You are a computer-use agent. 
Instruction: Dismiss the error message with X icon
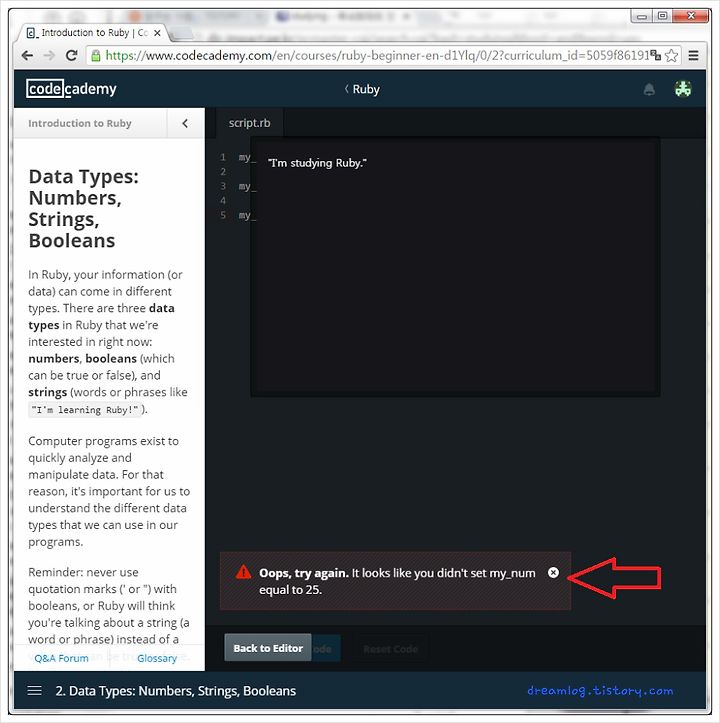(x=553, y=572)
